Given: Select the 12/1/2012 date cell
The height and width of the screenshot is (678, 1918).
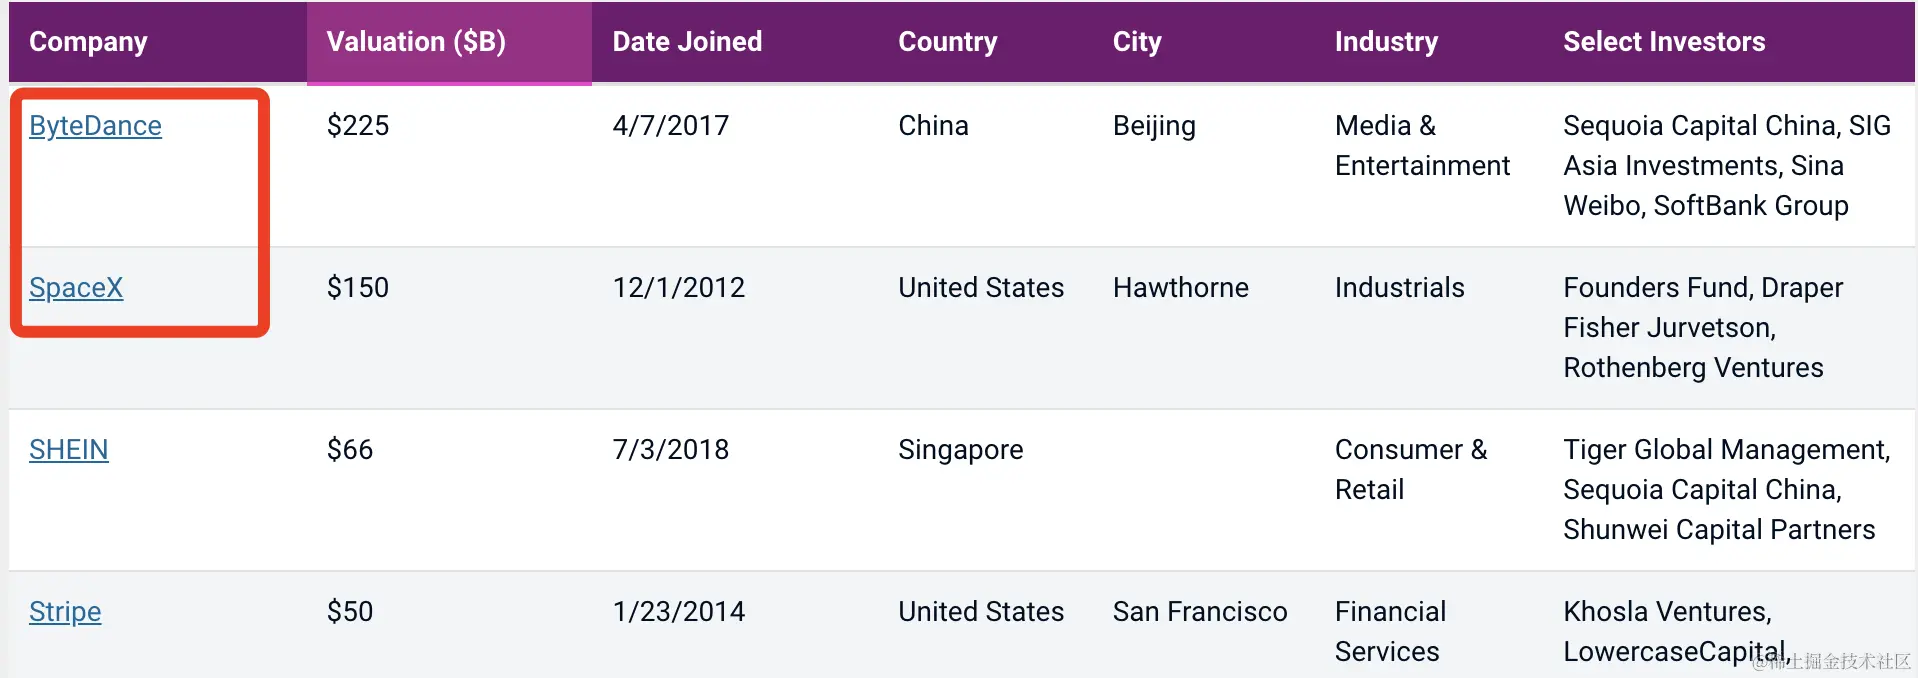Looking at the screenshot, I should [679, 288].
